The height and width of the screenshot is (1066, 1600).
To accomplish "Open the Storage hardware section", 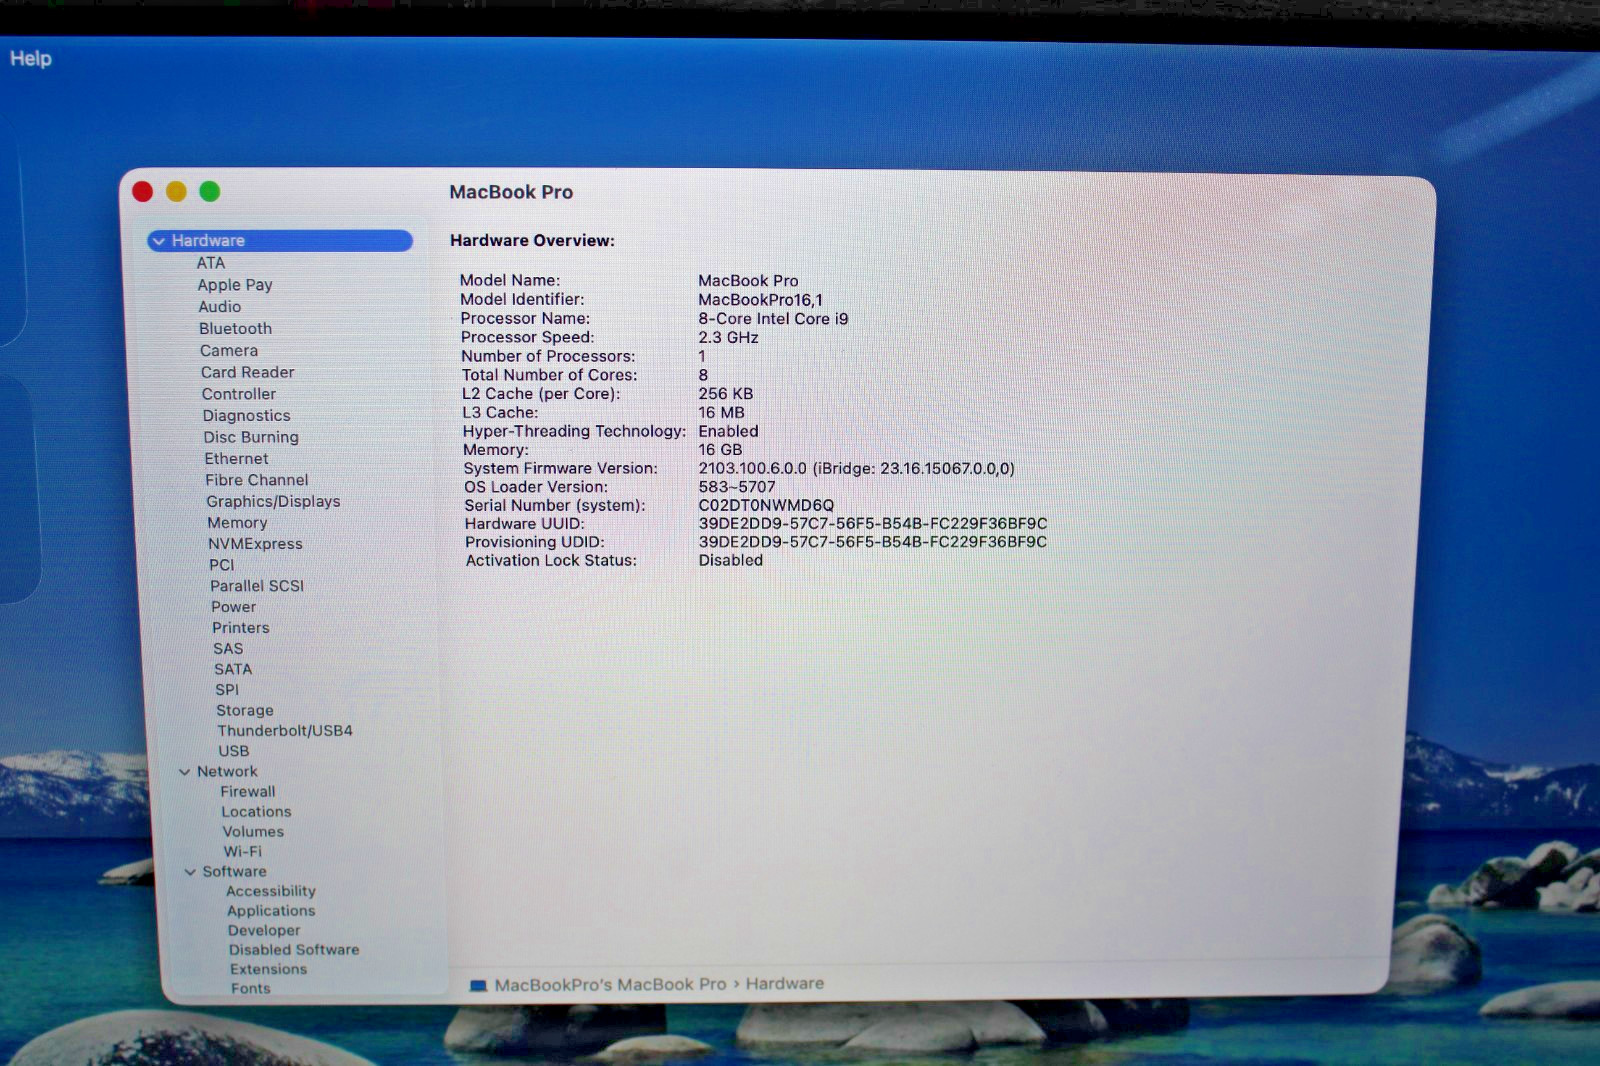I will click(245, 710).
